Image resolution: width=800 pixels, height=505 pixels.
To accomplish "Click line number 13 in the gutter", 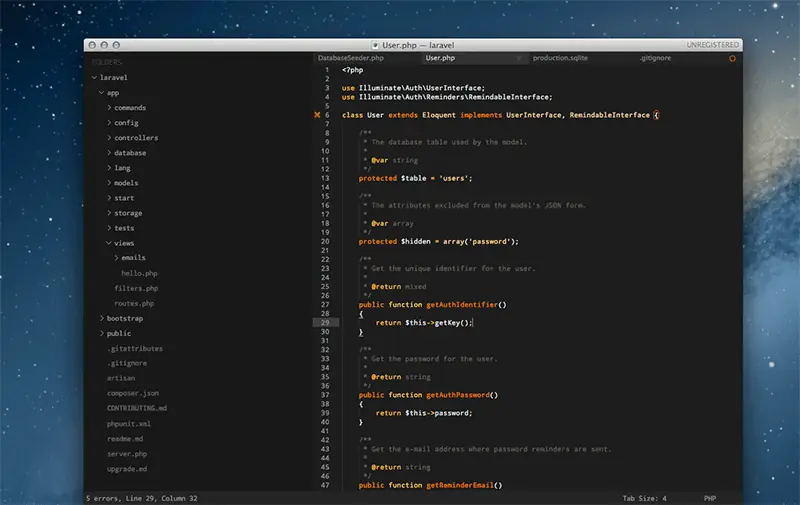I will pyautogui.click(x=325, y=178).
